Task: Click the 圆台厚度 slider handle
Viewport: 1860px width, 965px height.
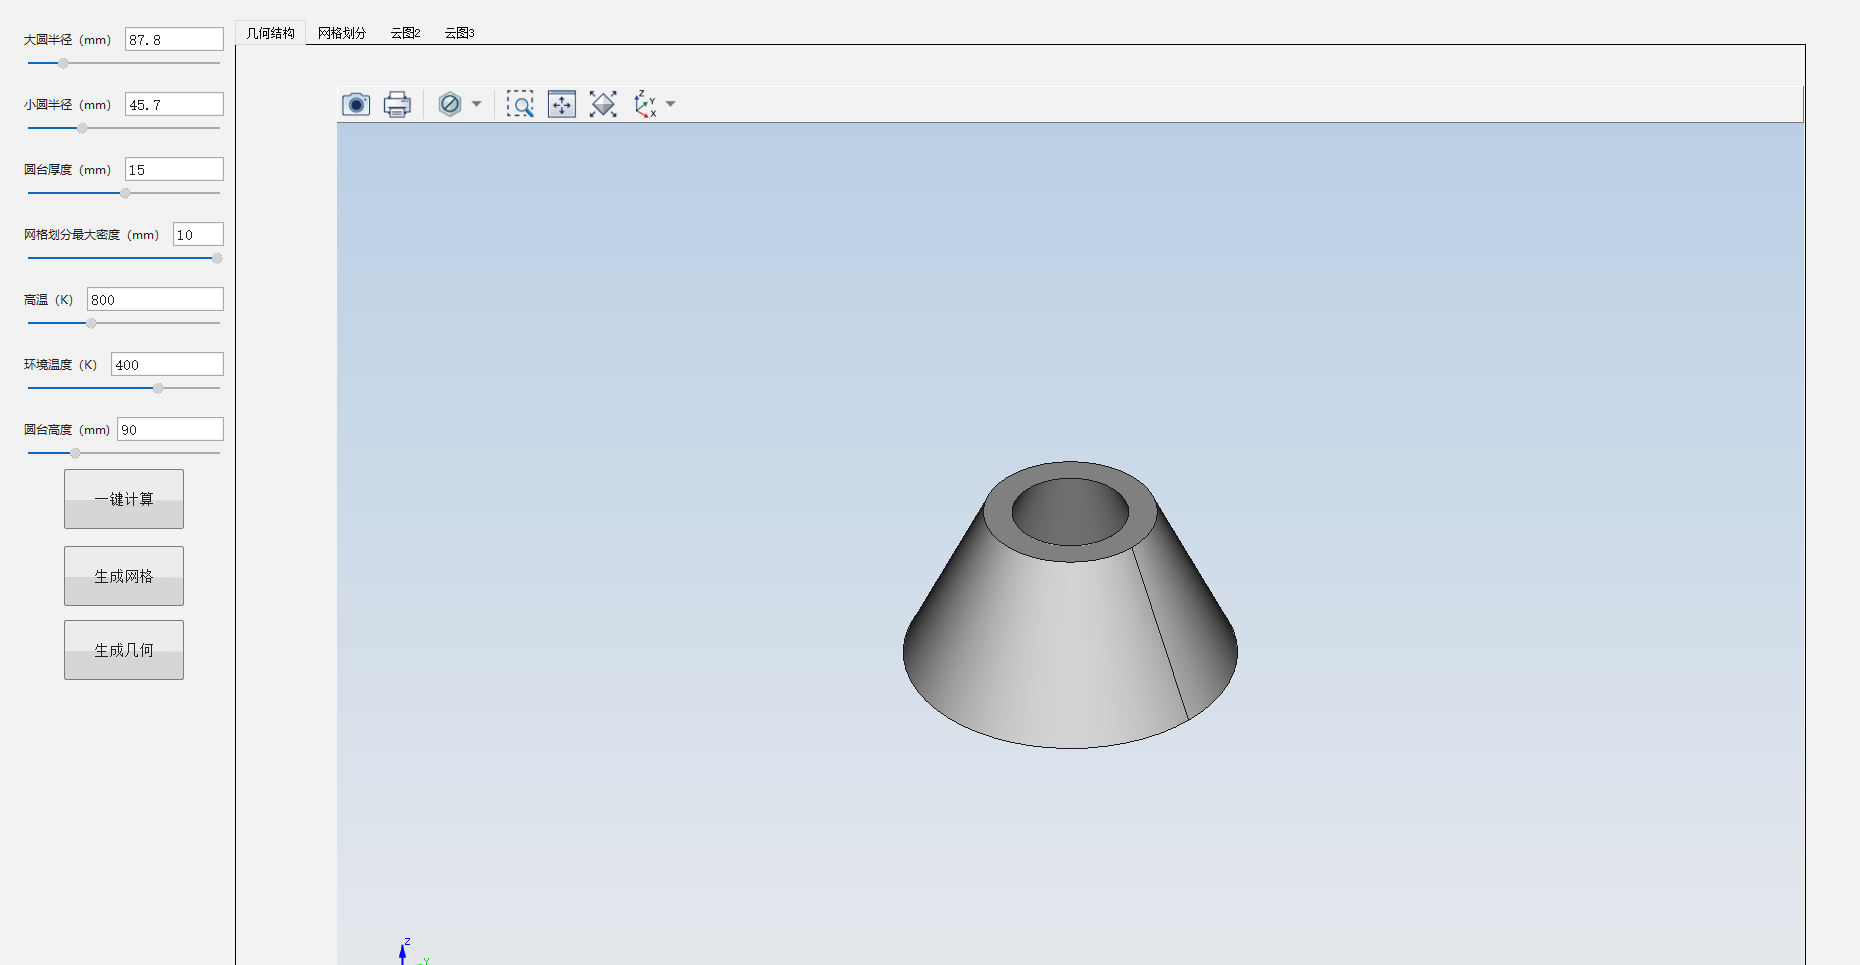Action: coord(125,193)
